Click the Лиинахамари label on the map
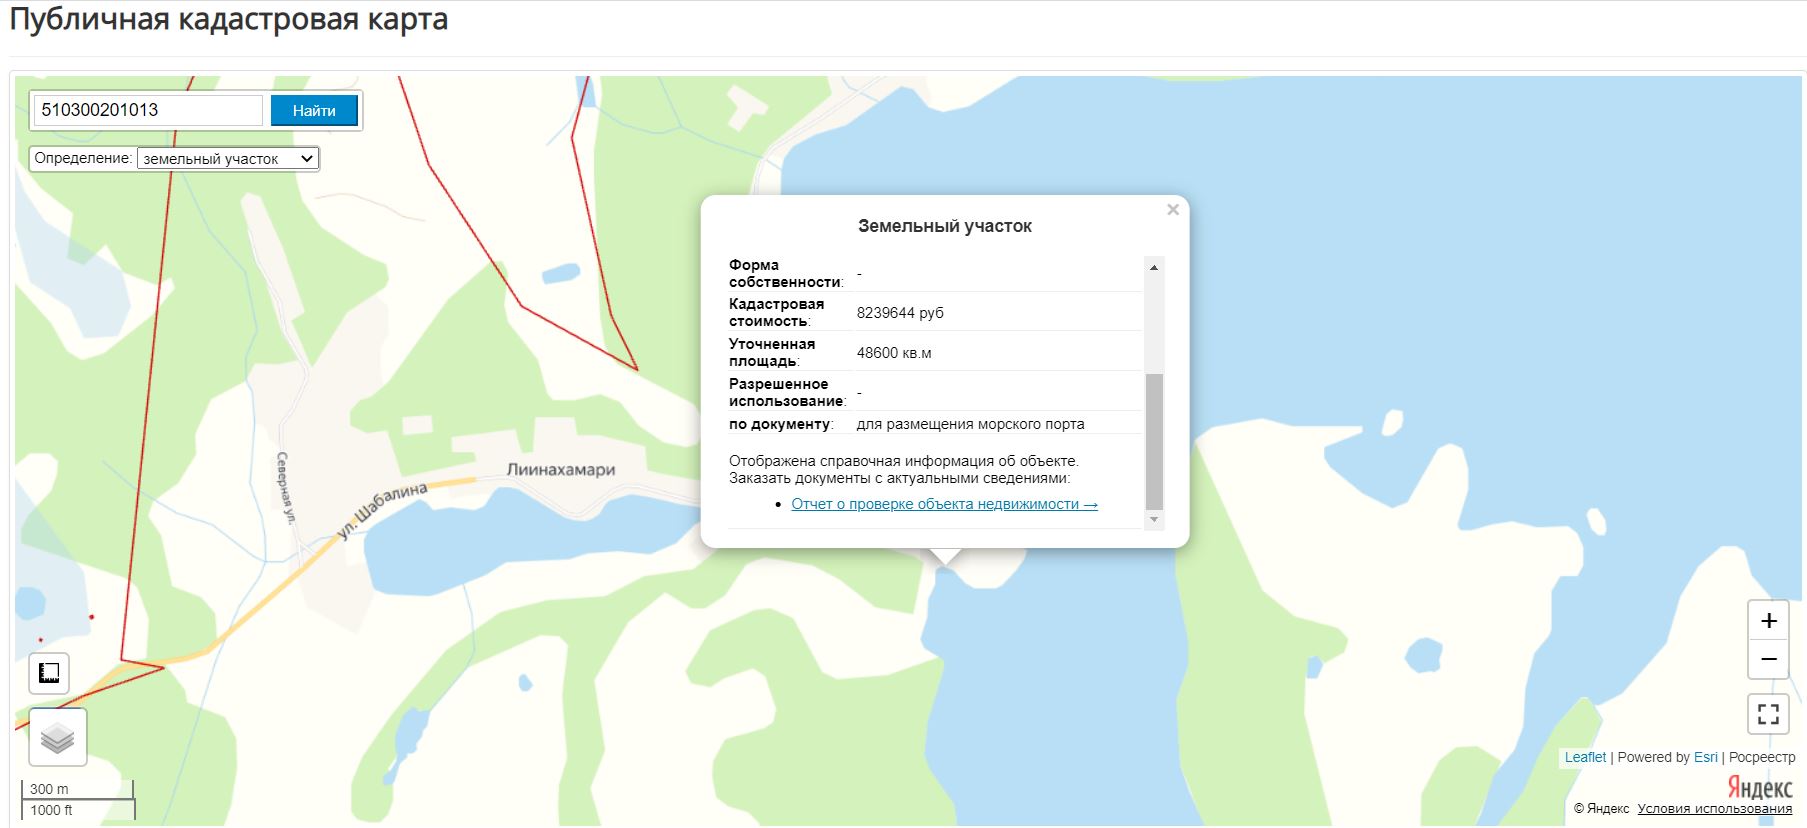Image resolution: width=1807 pixels, height=828 pixels. click(x=561, y=470)
